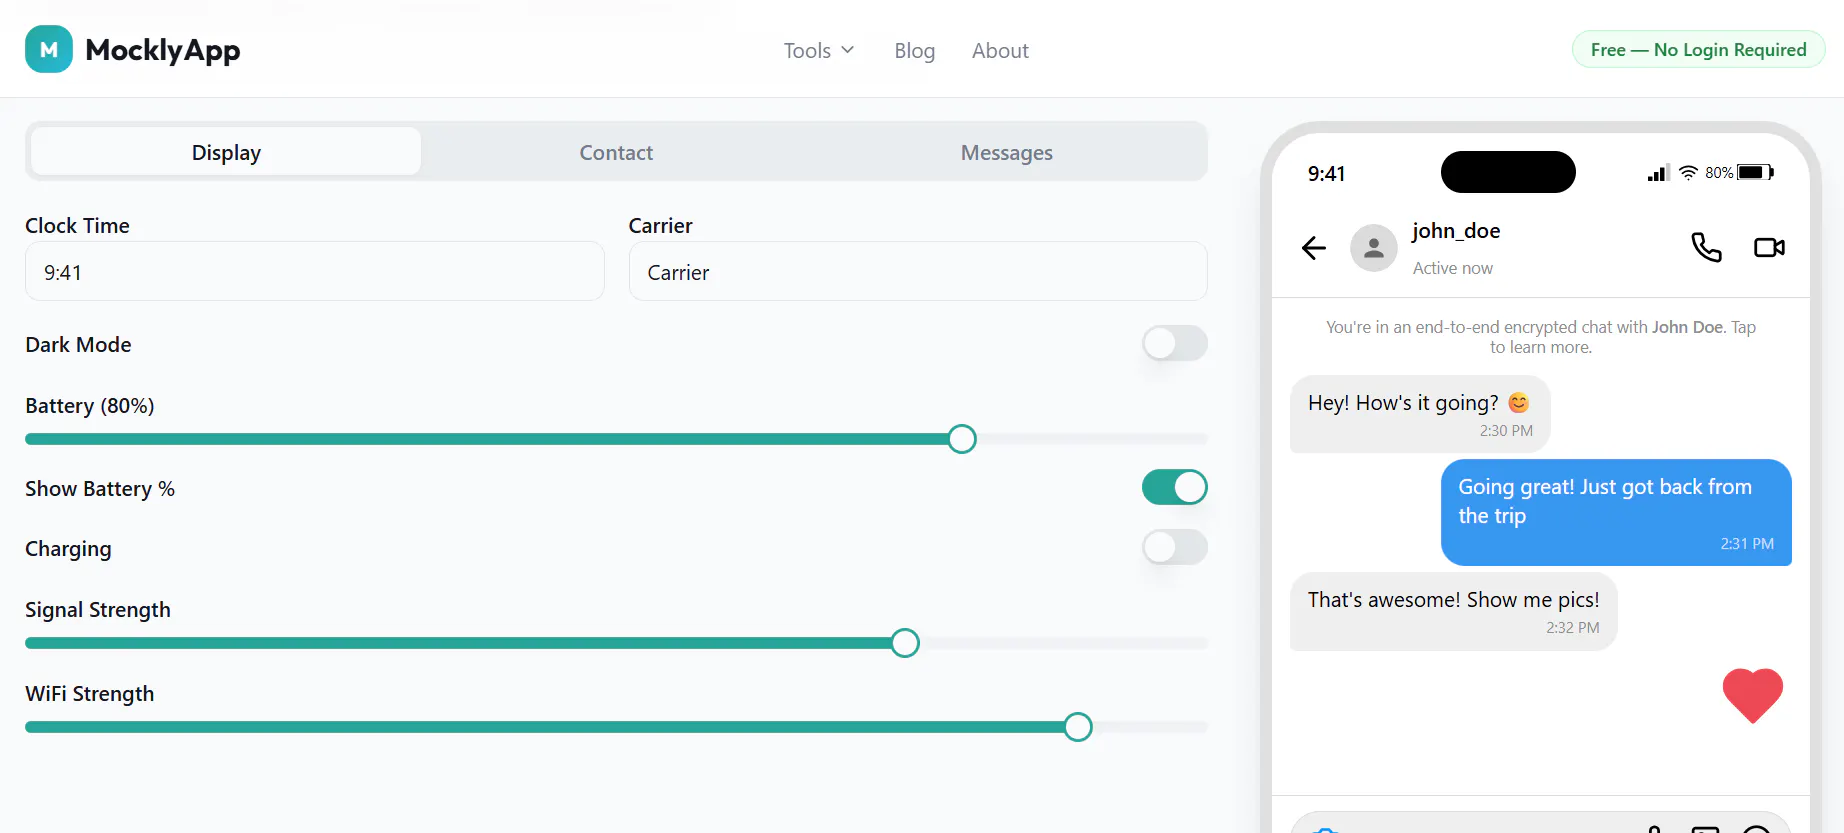
Task: Turn off Show Battery % switch
Action: [x=1175, y=487]
